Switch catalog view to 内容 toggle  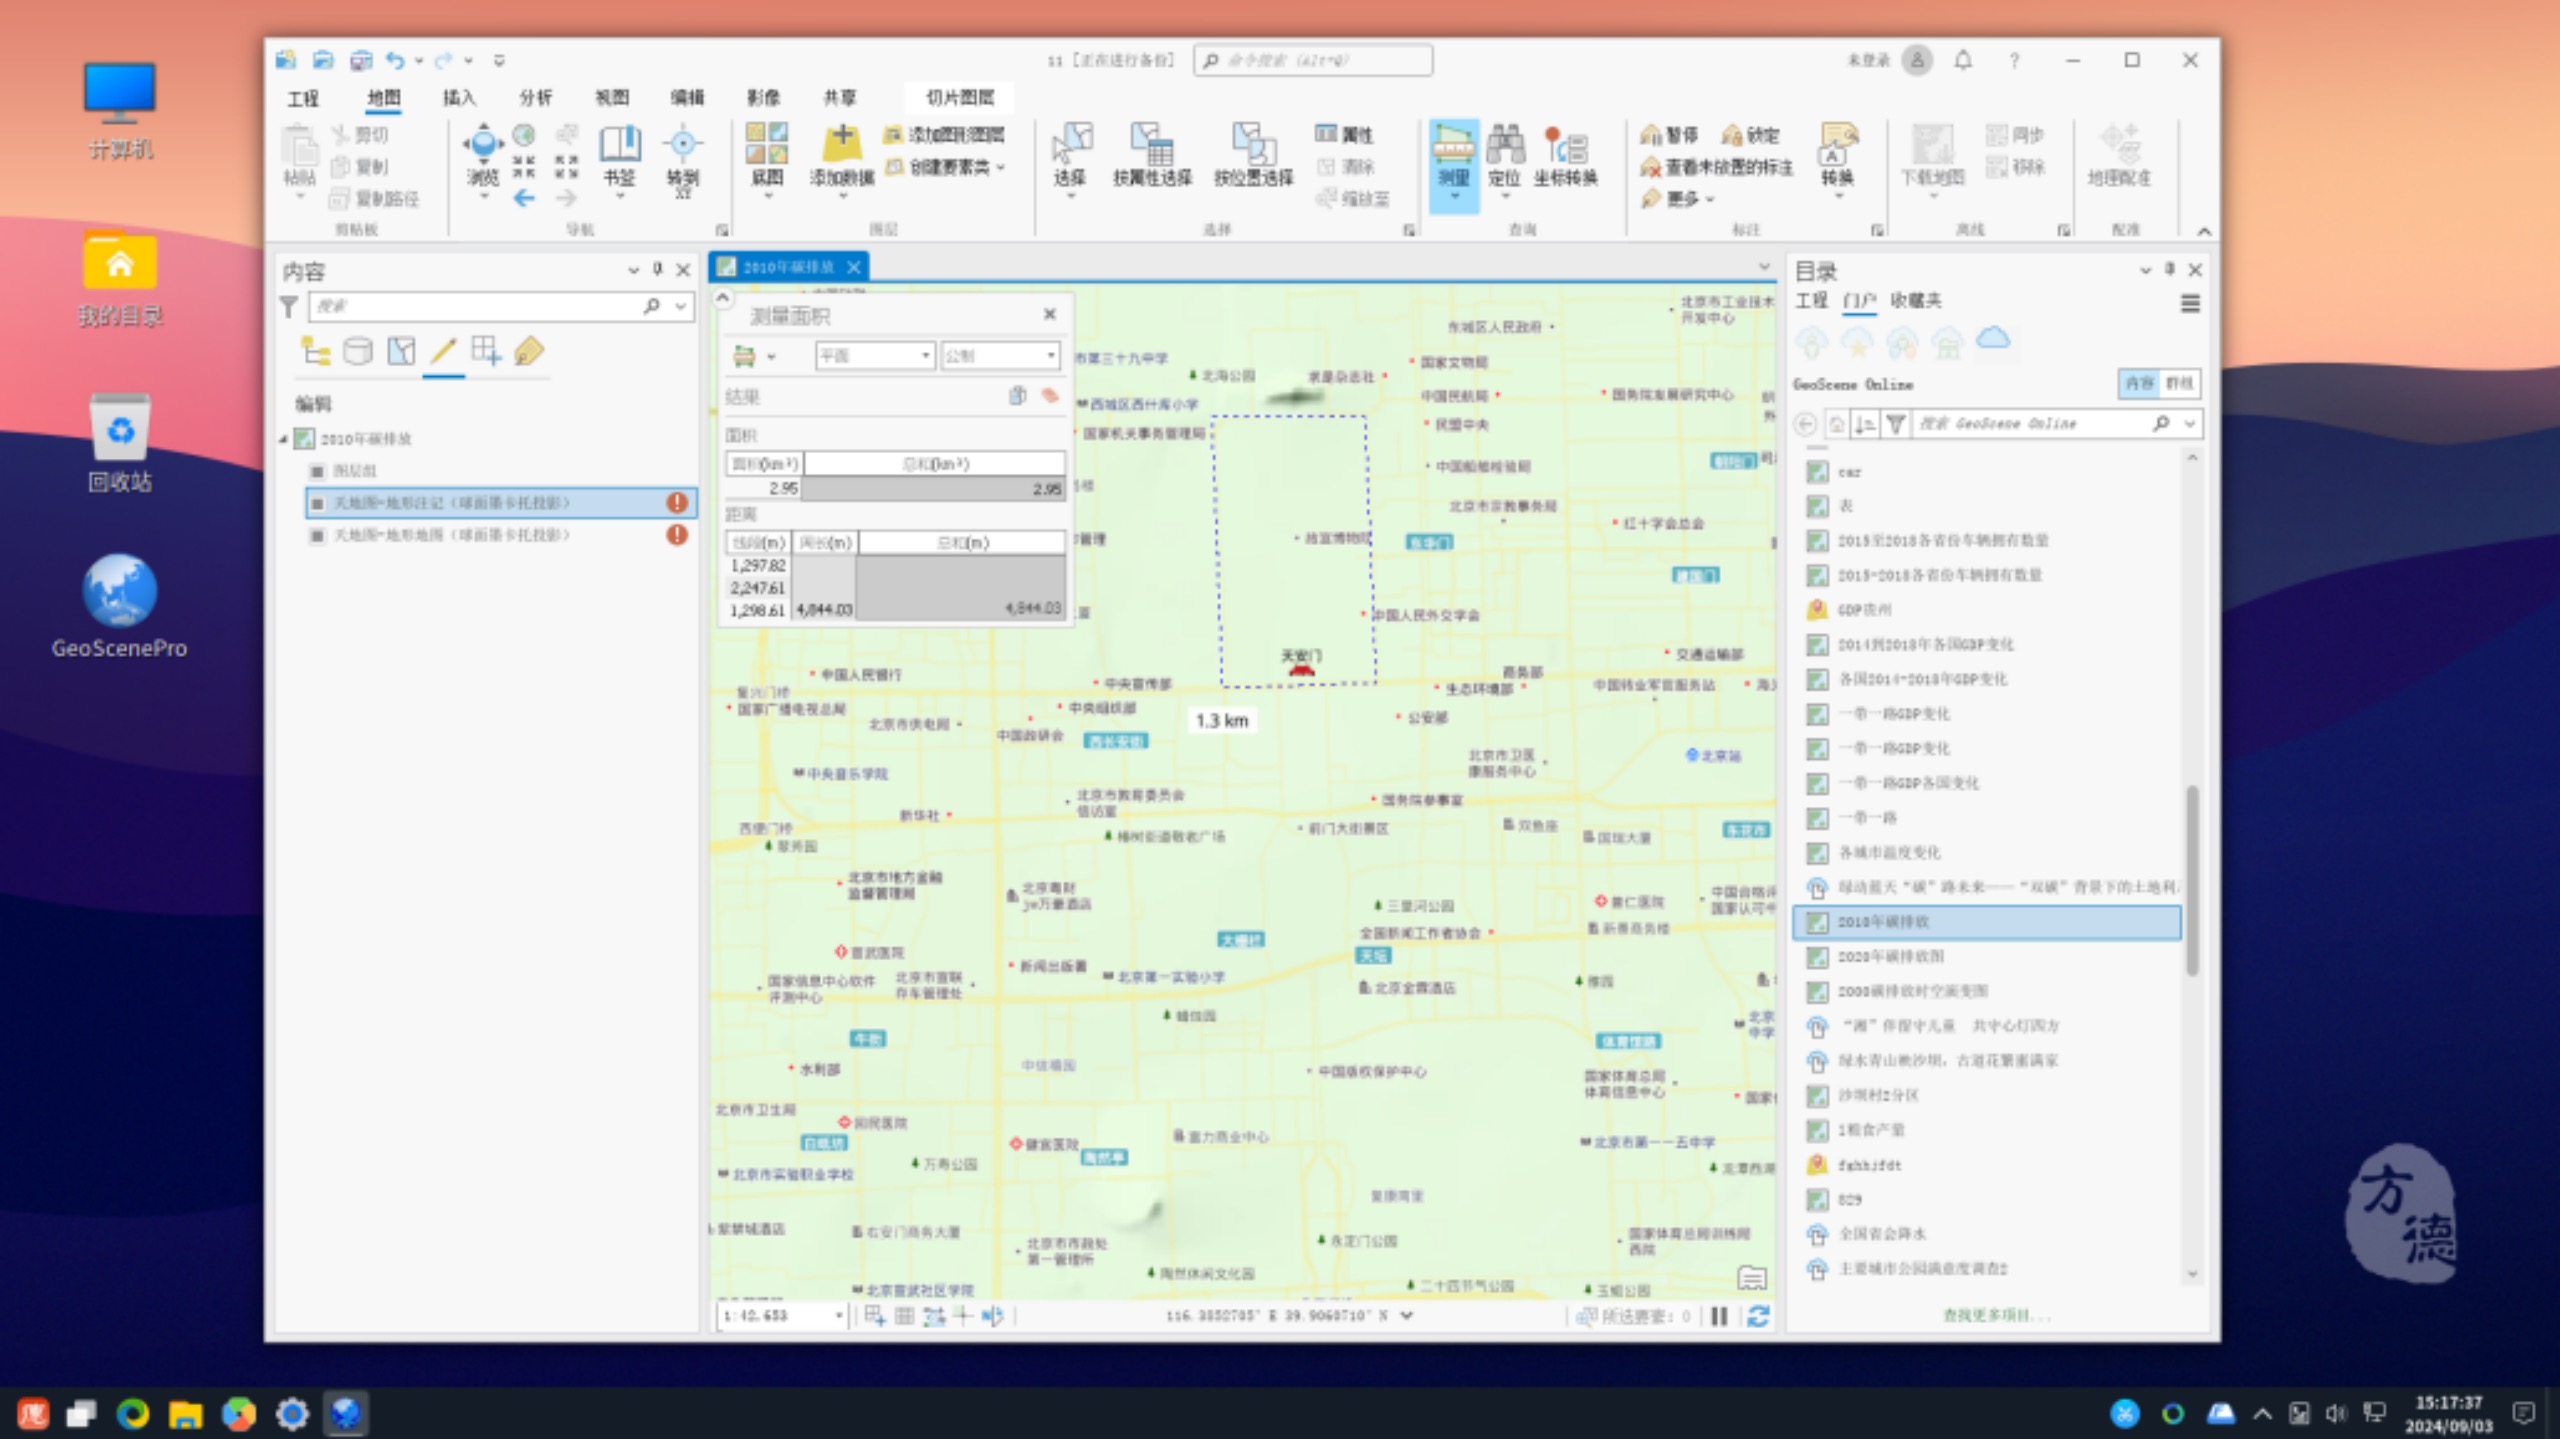pyautogui.click(x=2139, y=383)
